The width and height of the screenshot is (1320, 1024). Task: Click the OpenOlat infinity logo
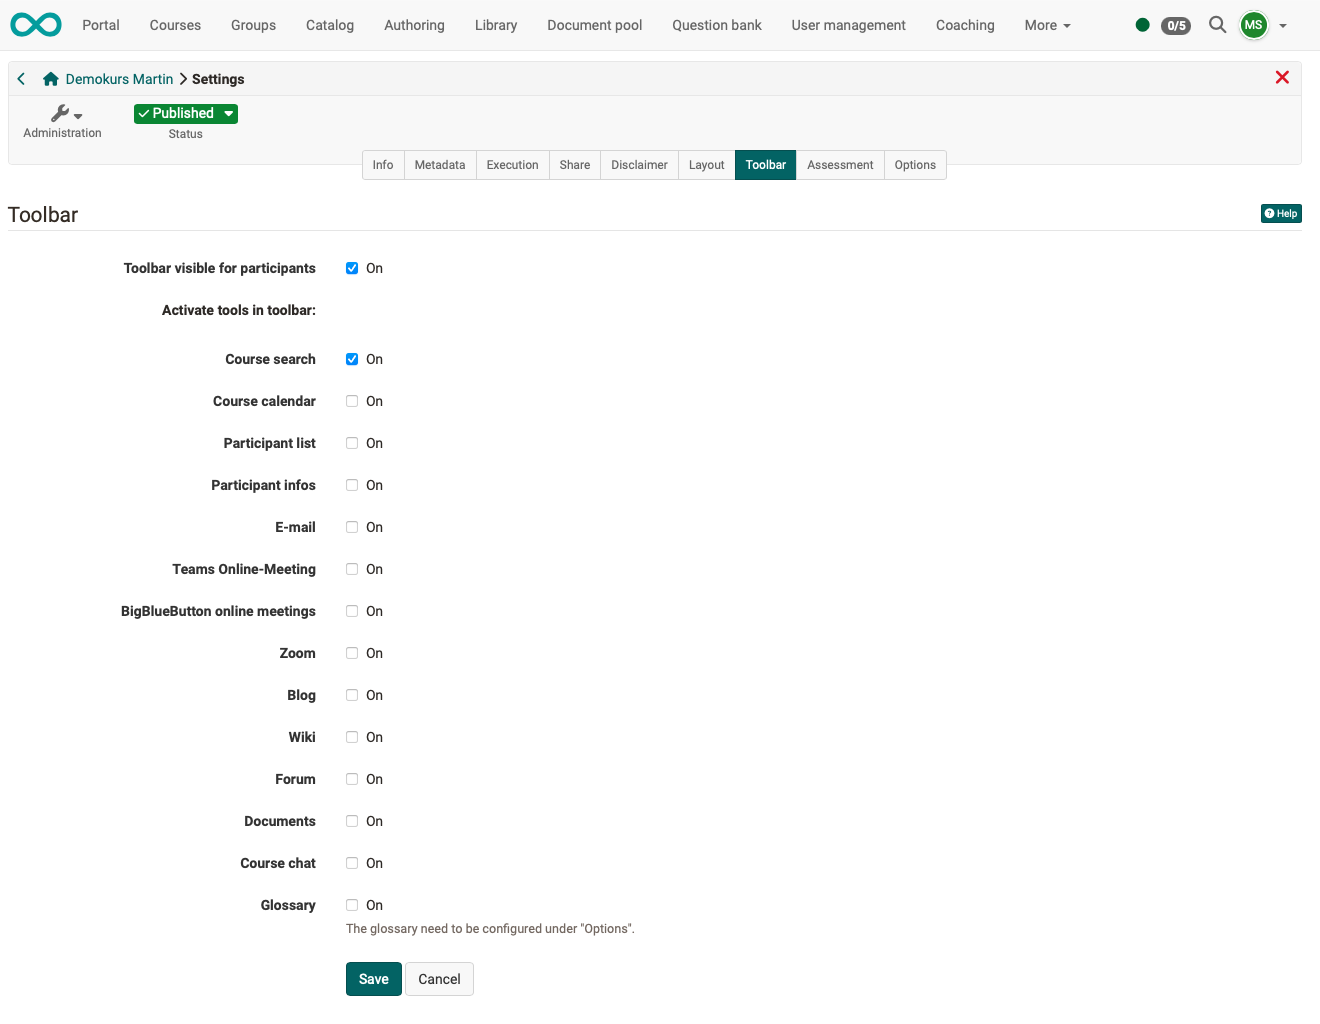pos(35,25)
